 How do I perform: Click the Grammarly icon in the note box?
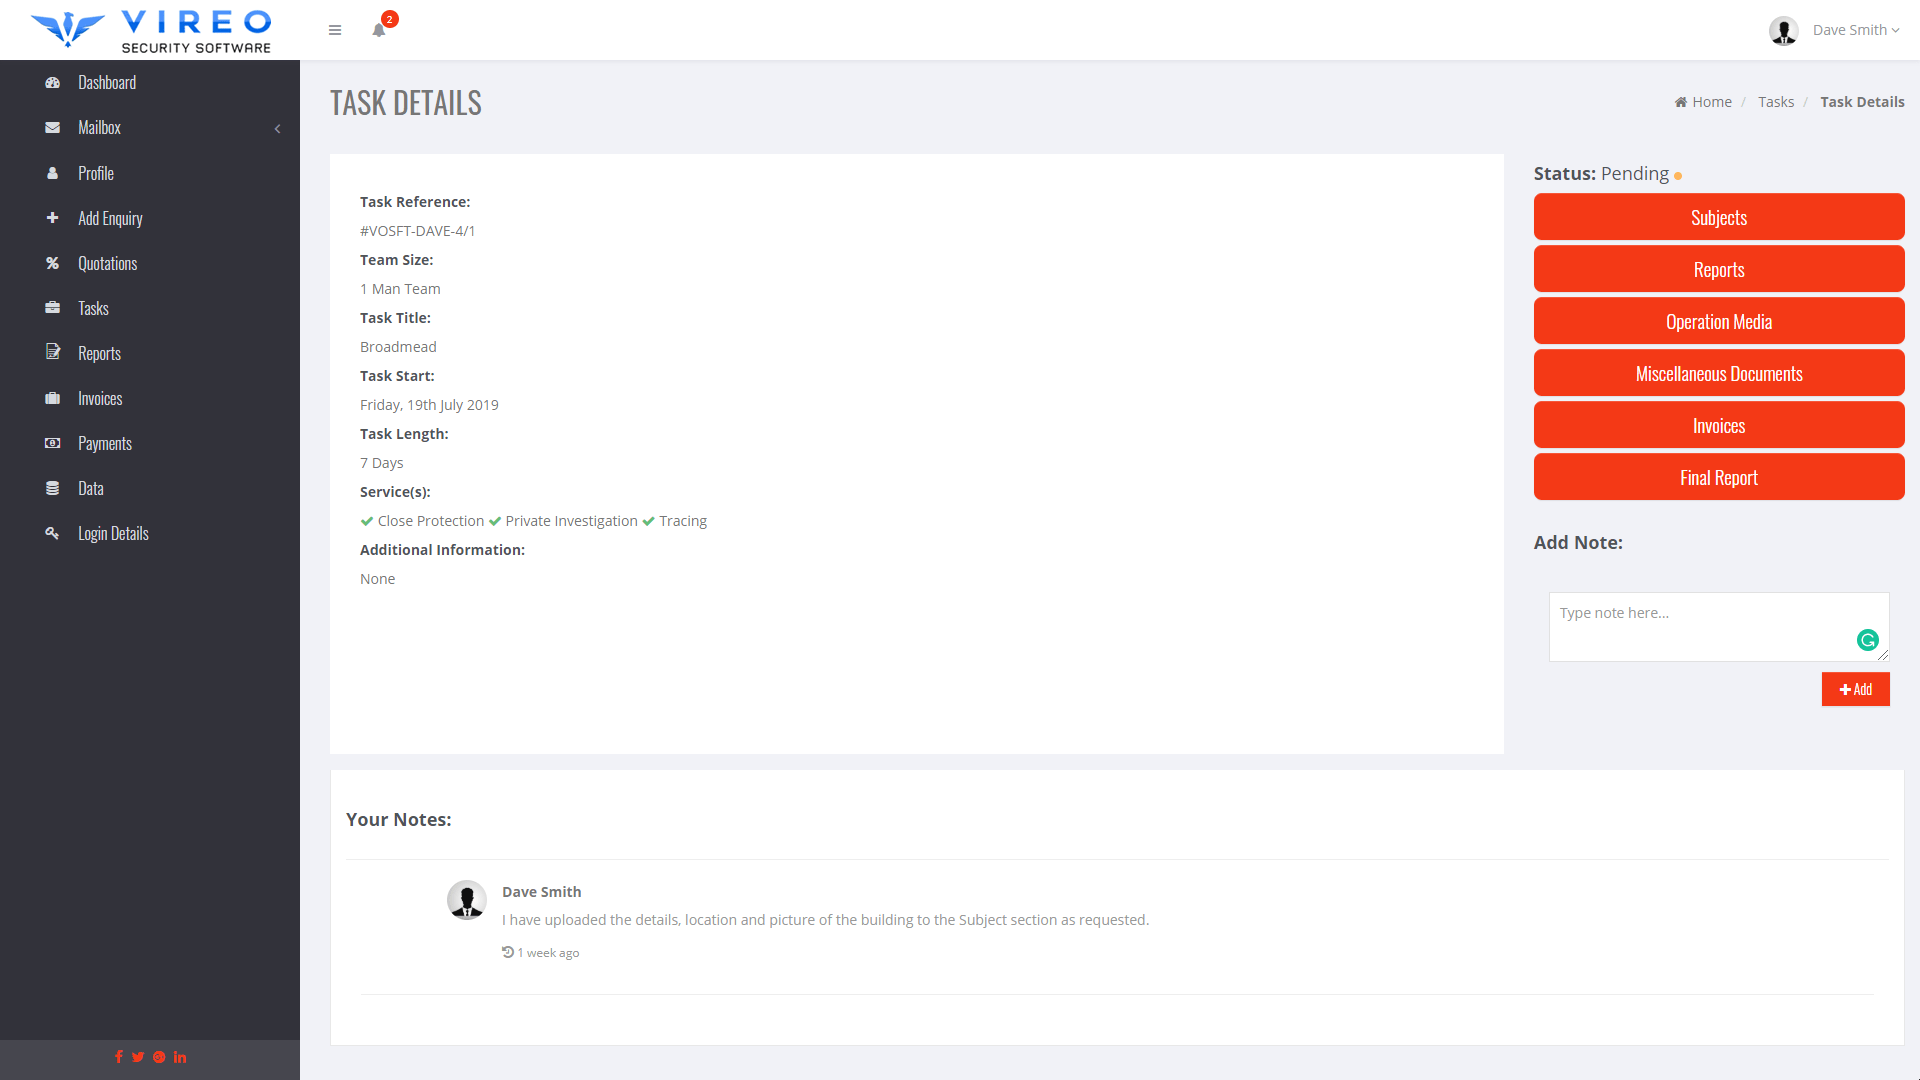tap(1868, 640)
